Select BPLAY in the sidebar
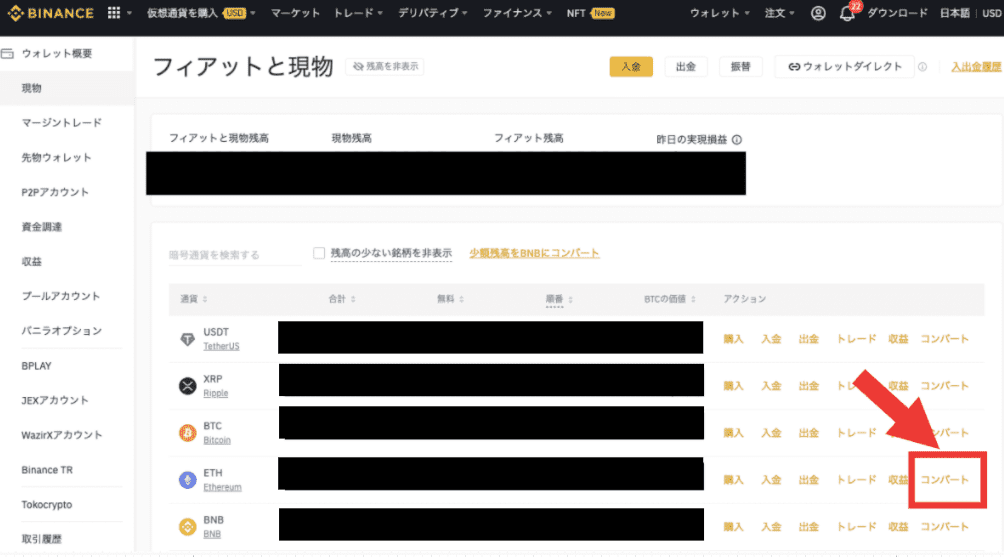 [x=36, y=366]
